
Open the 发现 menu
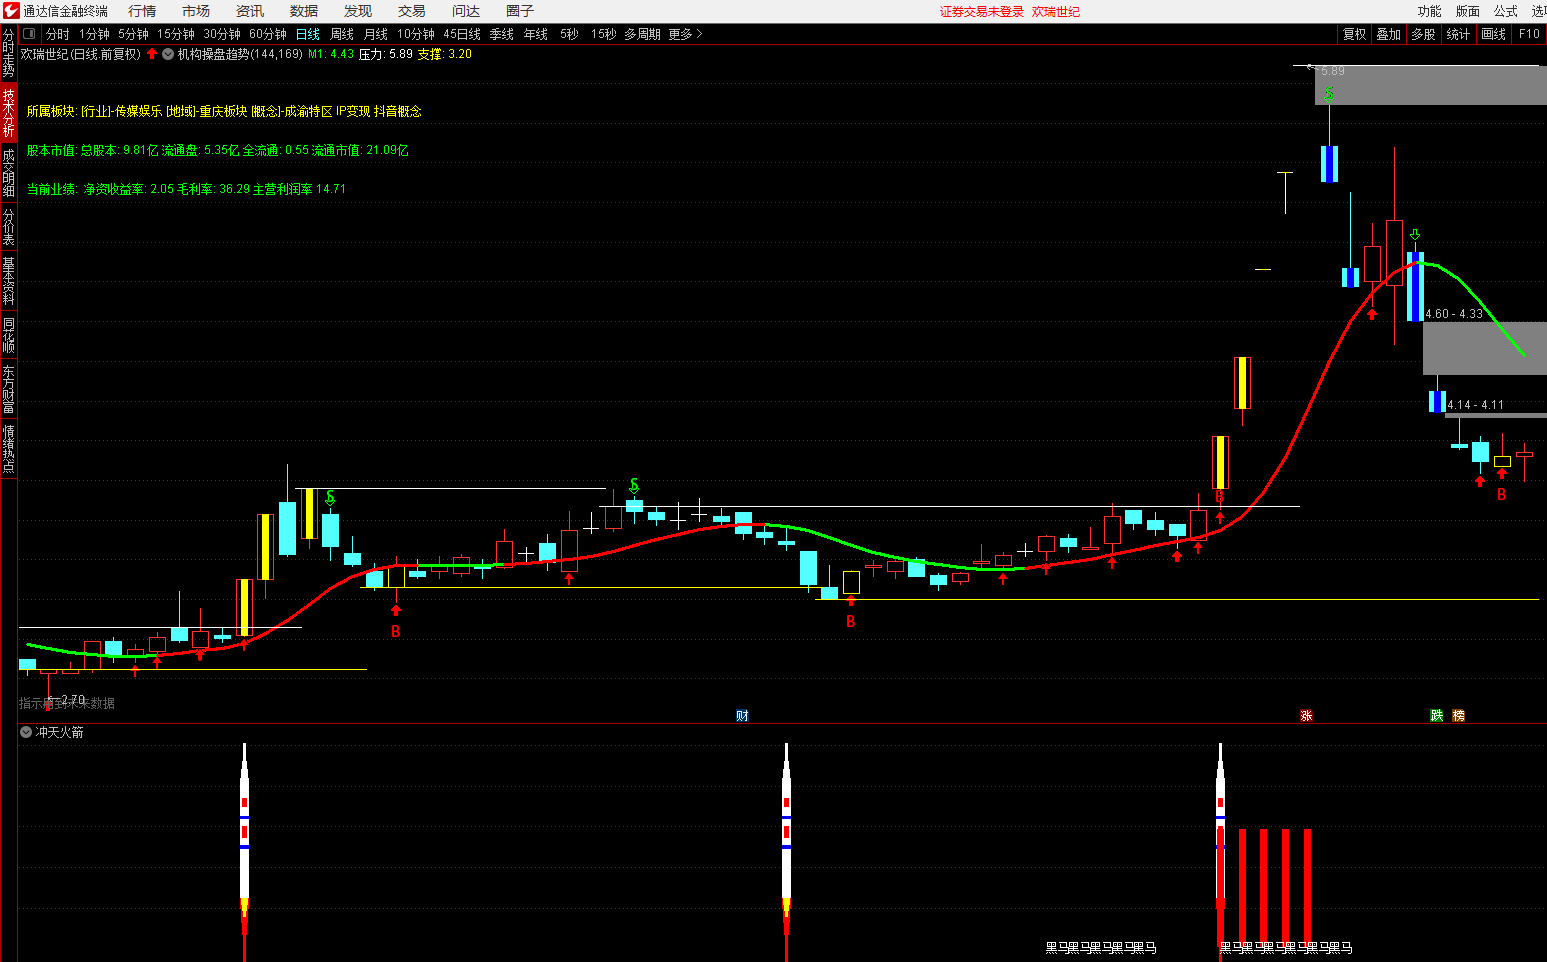tap(358, 11)
